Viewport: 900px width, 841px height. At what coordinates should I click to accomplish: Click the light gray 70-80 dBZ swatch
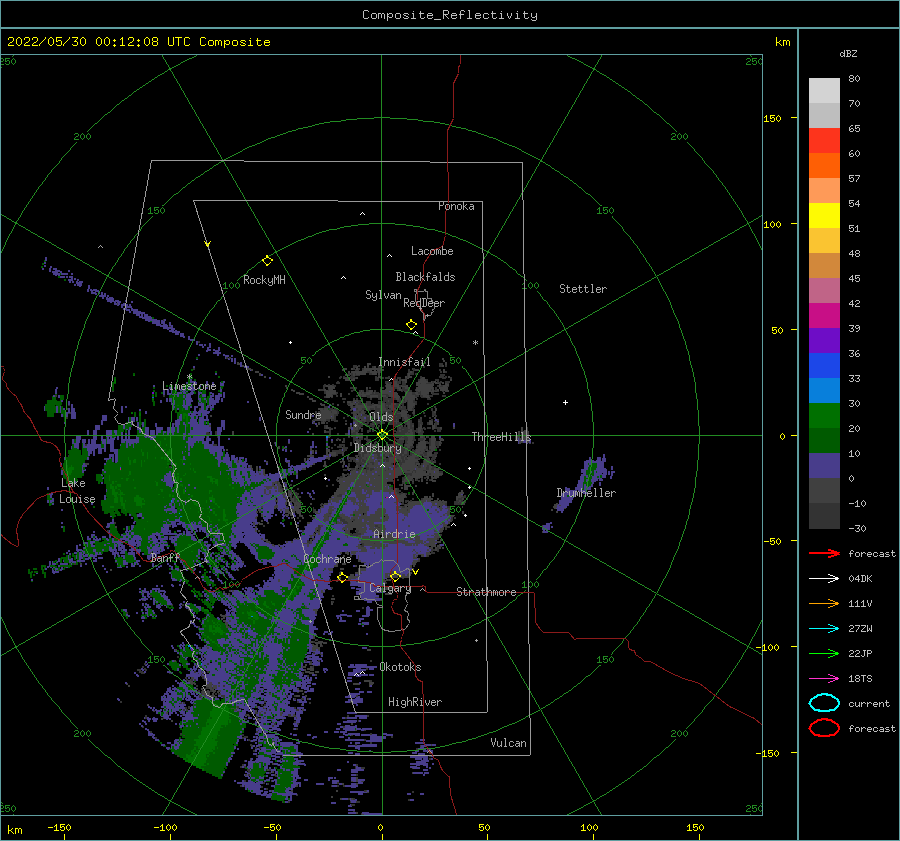pos(824,91)
